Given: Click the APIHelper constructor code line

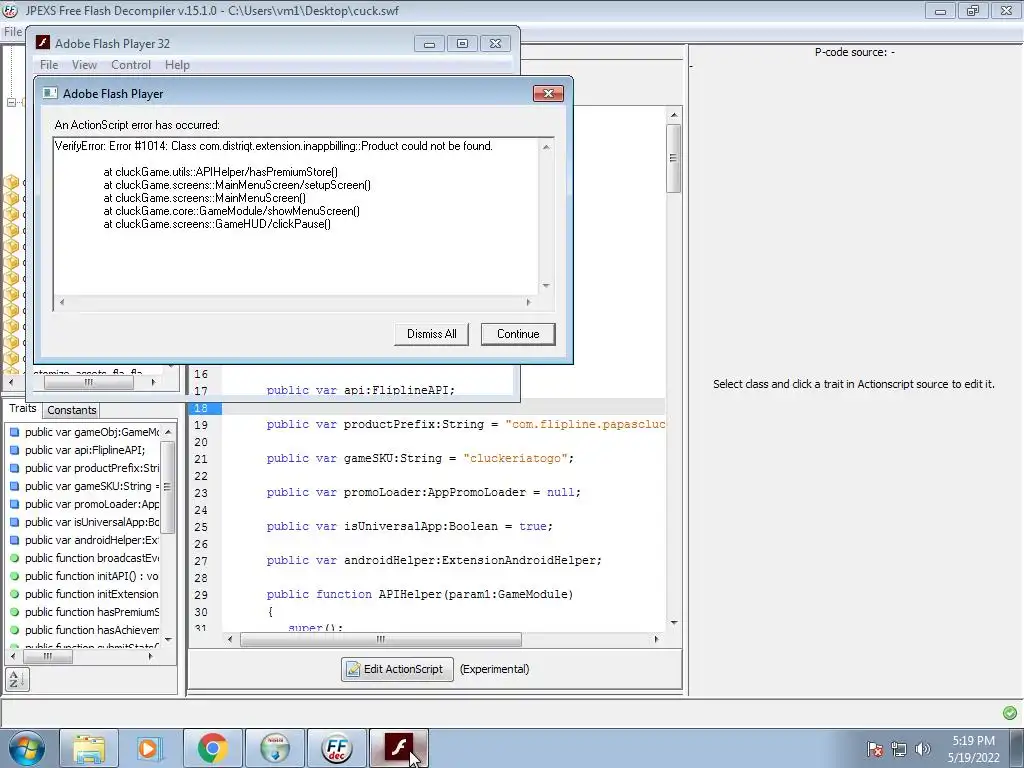Looking at the screenshot, I should tap(419, 594).
